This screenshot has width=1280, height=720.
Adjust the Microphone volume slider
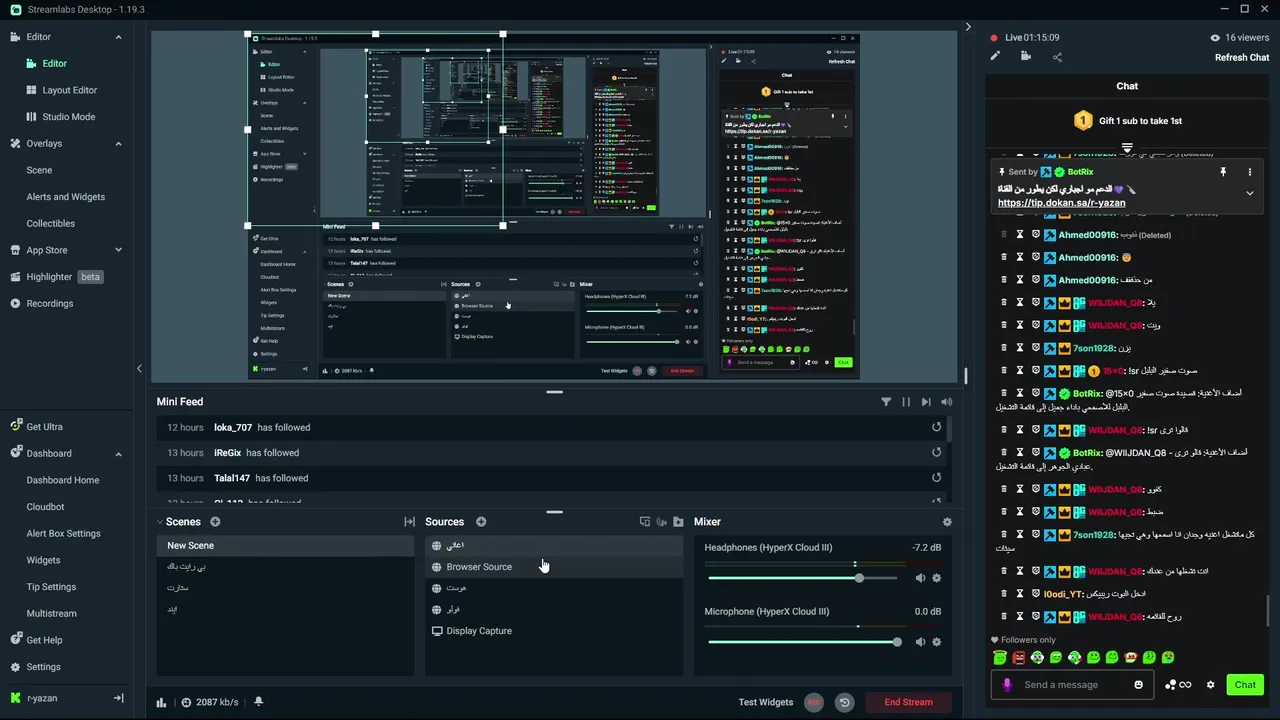point(805,642)
